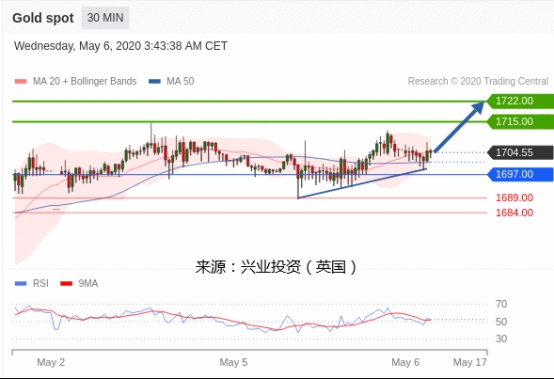Image resolution: width=554 pixels, height=379 pixels.
Task: Click the pink MA 20 legend swatch
Action: coord(20,82)
